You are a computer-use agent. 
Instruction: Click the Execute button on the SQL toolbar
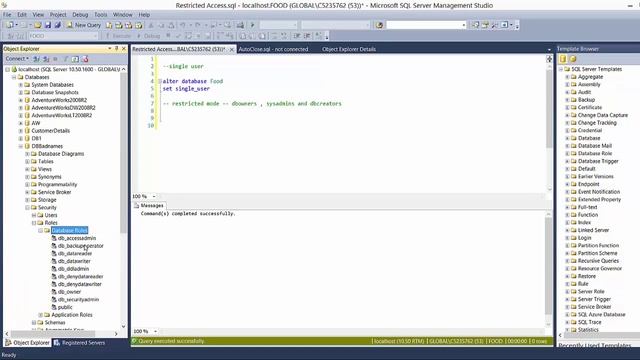(119, 36)
